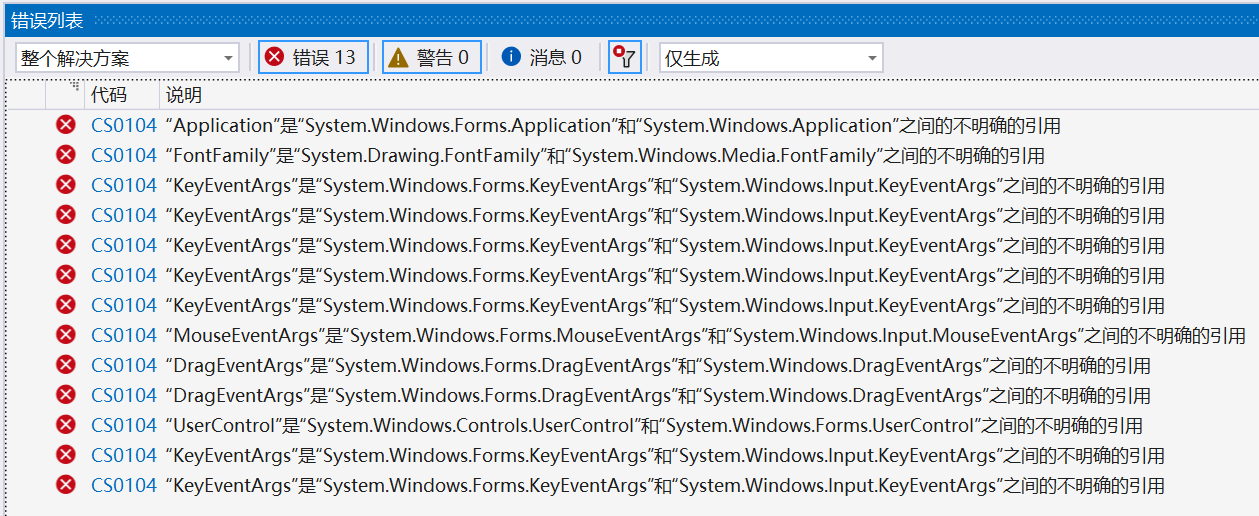Sort errors by the 代码 column header
Viewport: 1259px width, 516px height.
tap(109, 95)
